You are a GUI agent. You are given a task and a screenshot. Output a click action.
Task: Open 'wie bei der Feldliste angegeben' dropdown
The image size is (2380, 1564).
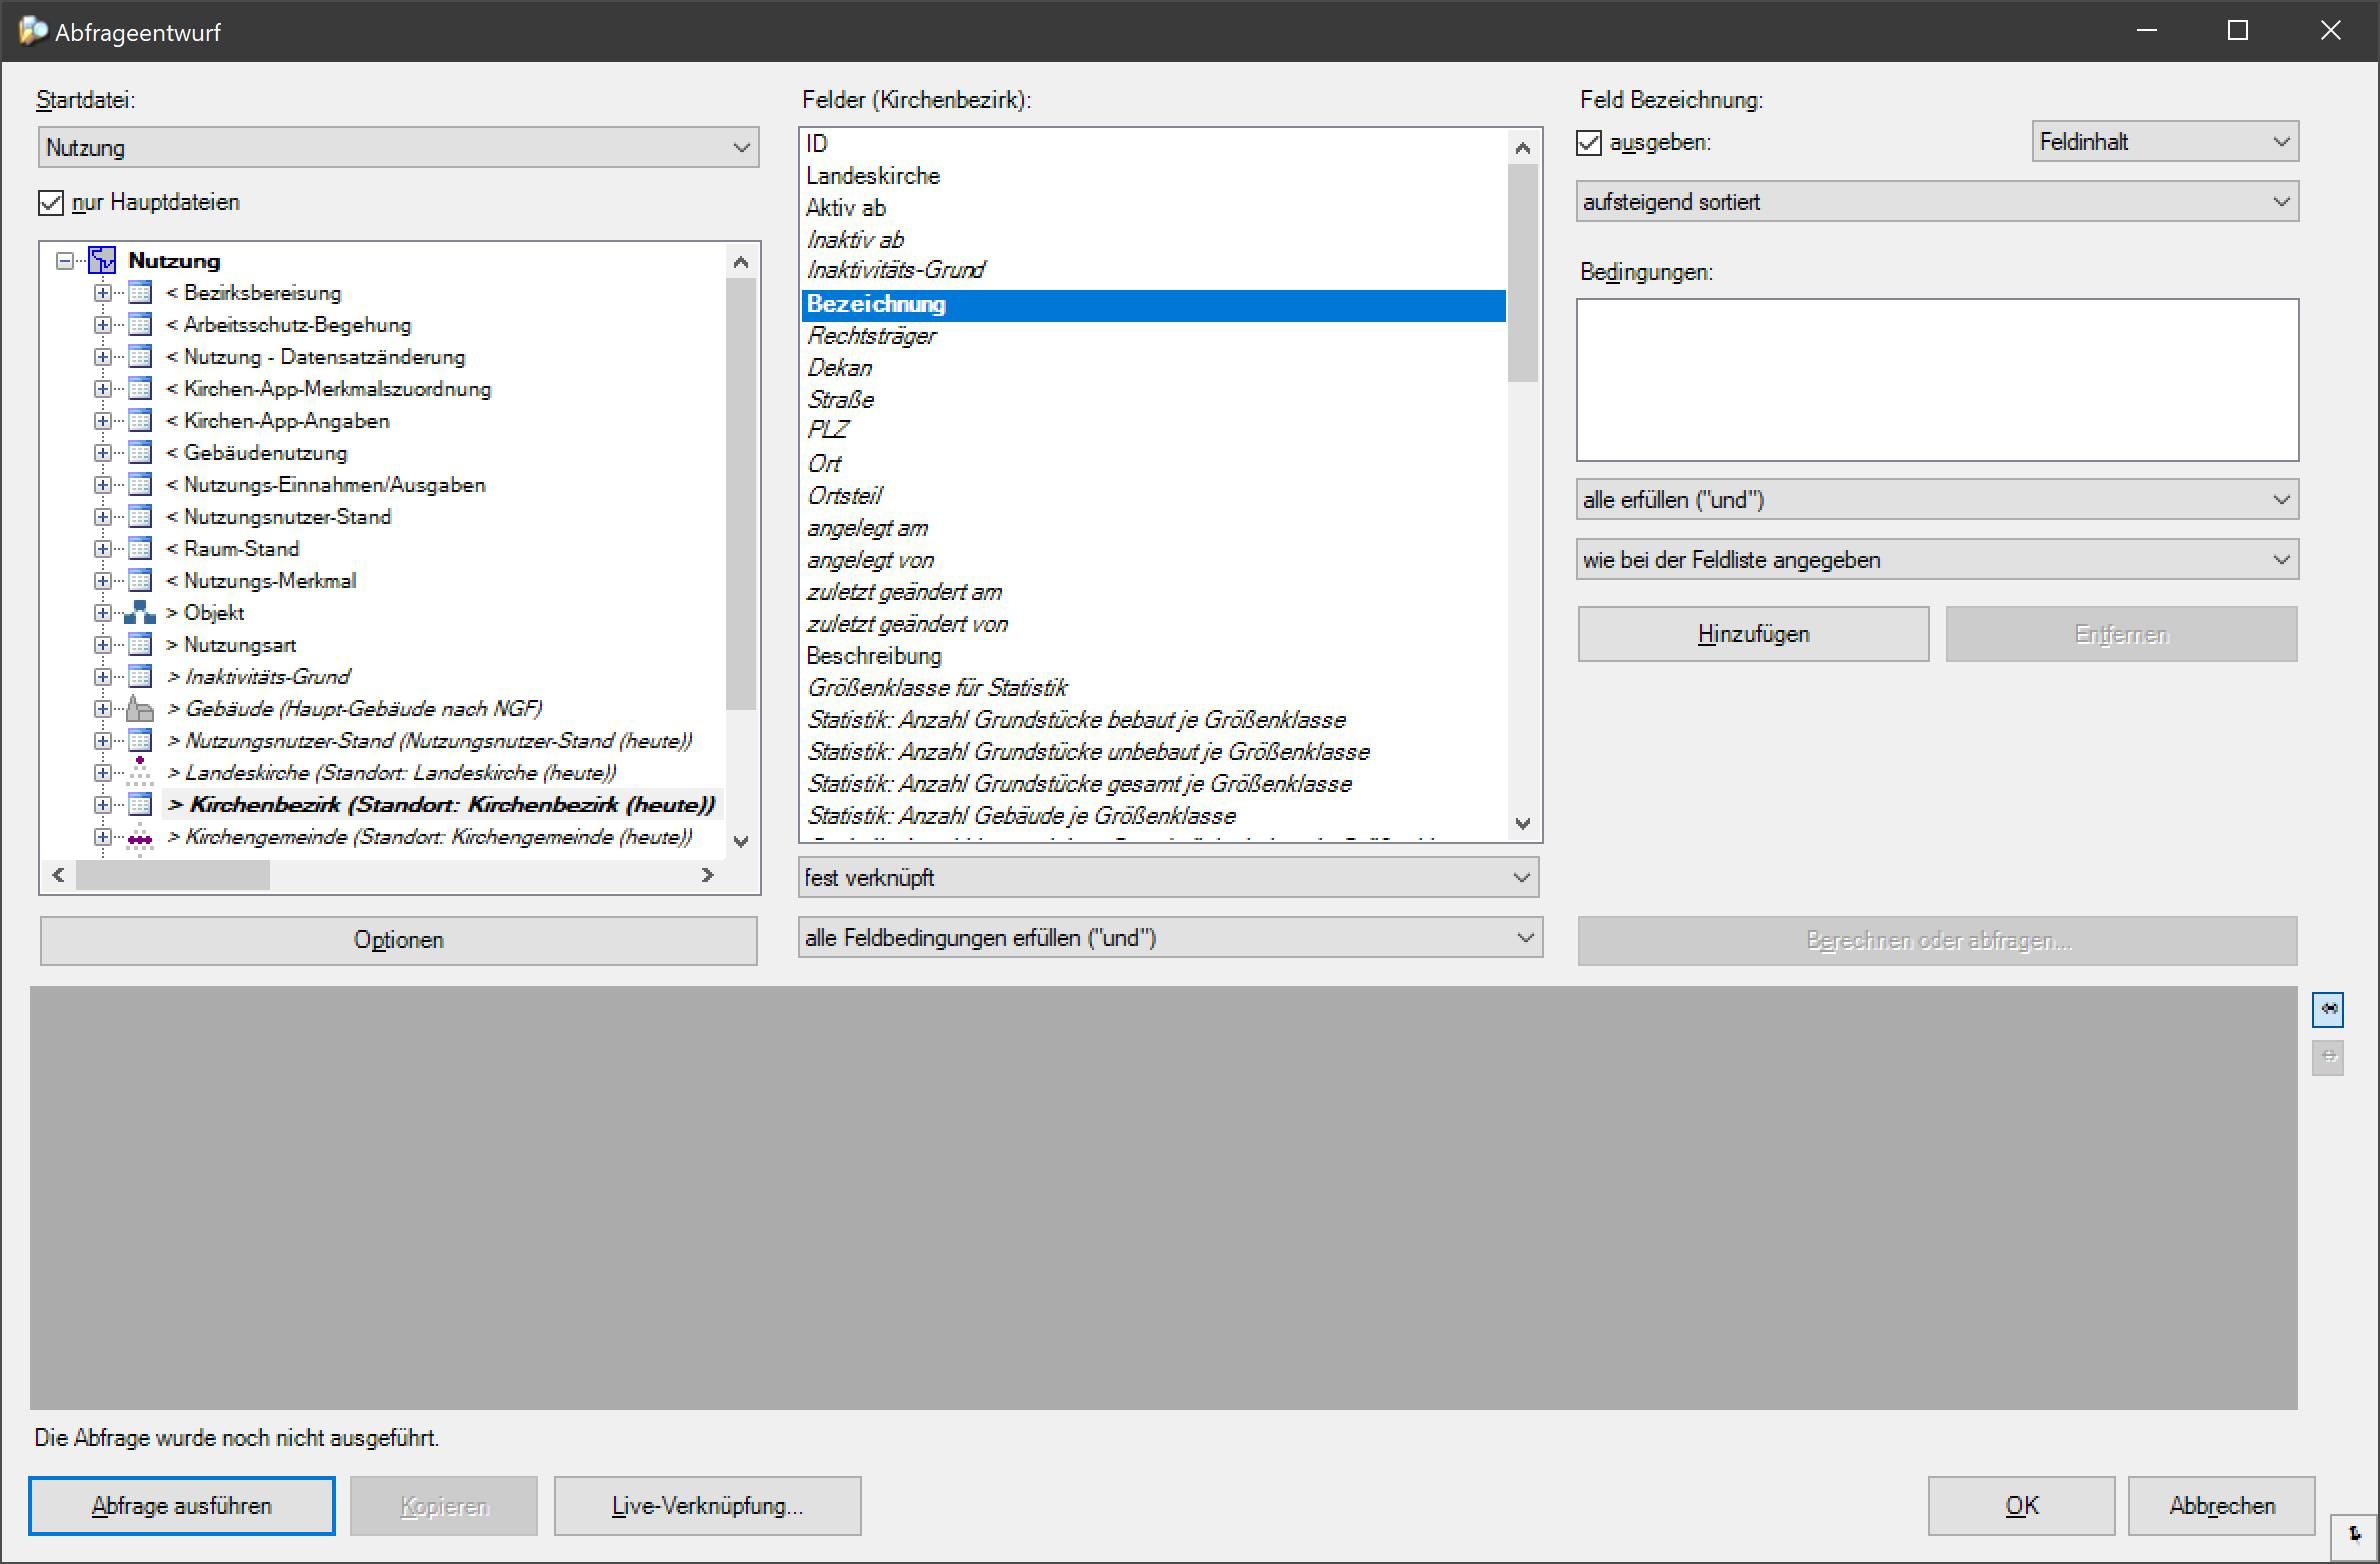(x=1937, y=560)
